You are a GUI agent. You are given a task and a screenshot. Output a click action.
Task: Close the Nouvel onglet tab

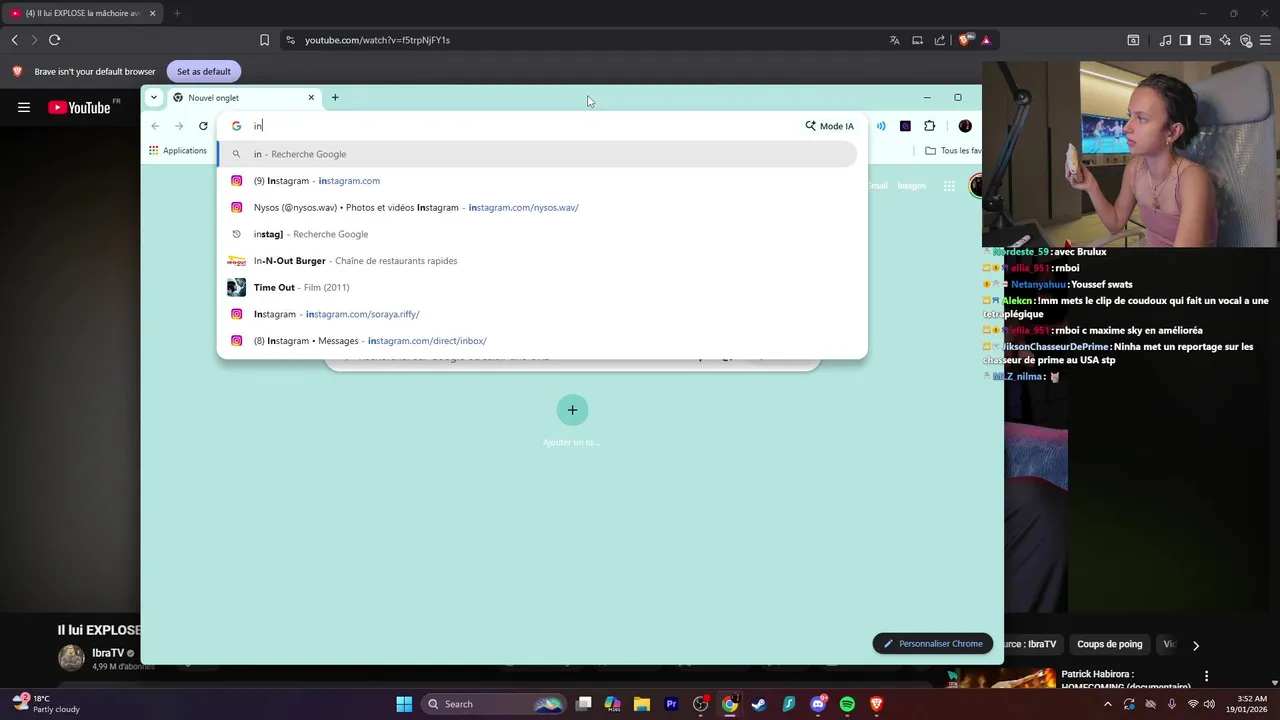311,97
